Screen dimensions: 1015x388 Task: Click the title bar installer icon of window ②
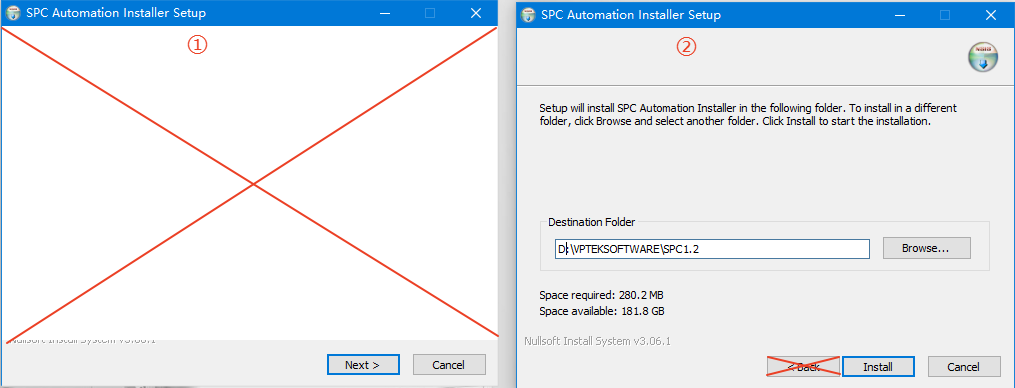pyautogui.click(x=529, y=14)
